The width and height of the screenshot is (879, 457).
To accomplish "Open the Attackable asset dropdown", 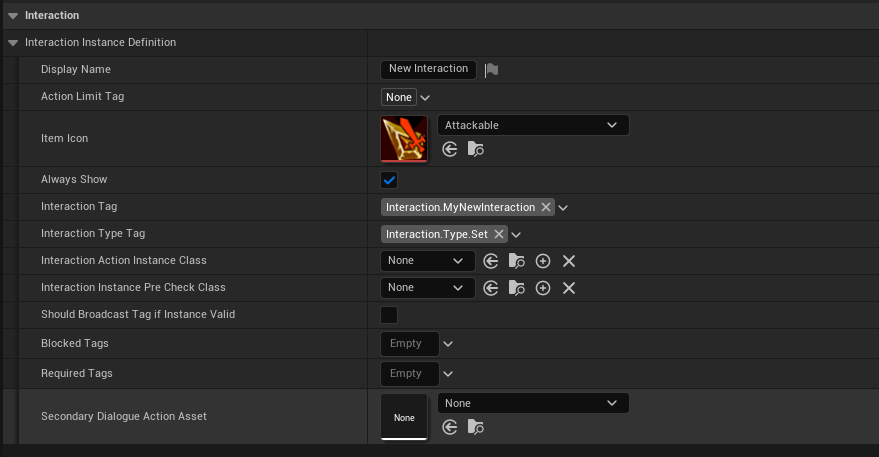I will (x=533, y=125).
